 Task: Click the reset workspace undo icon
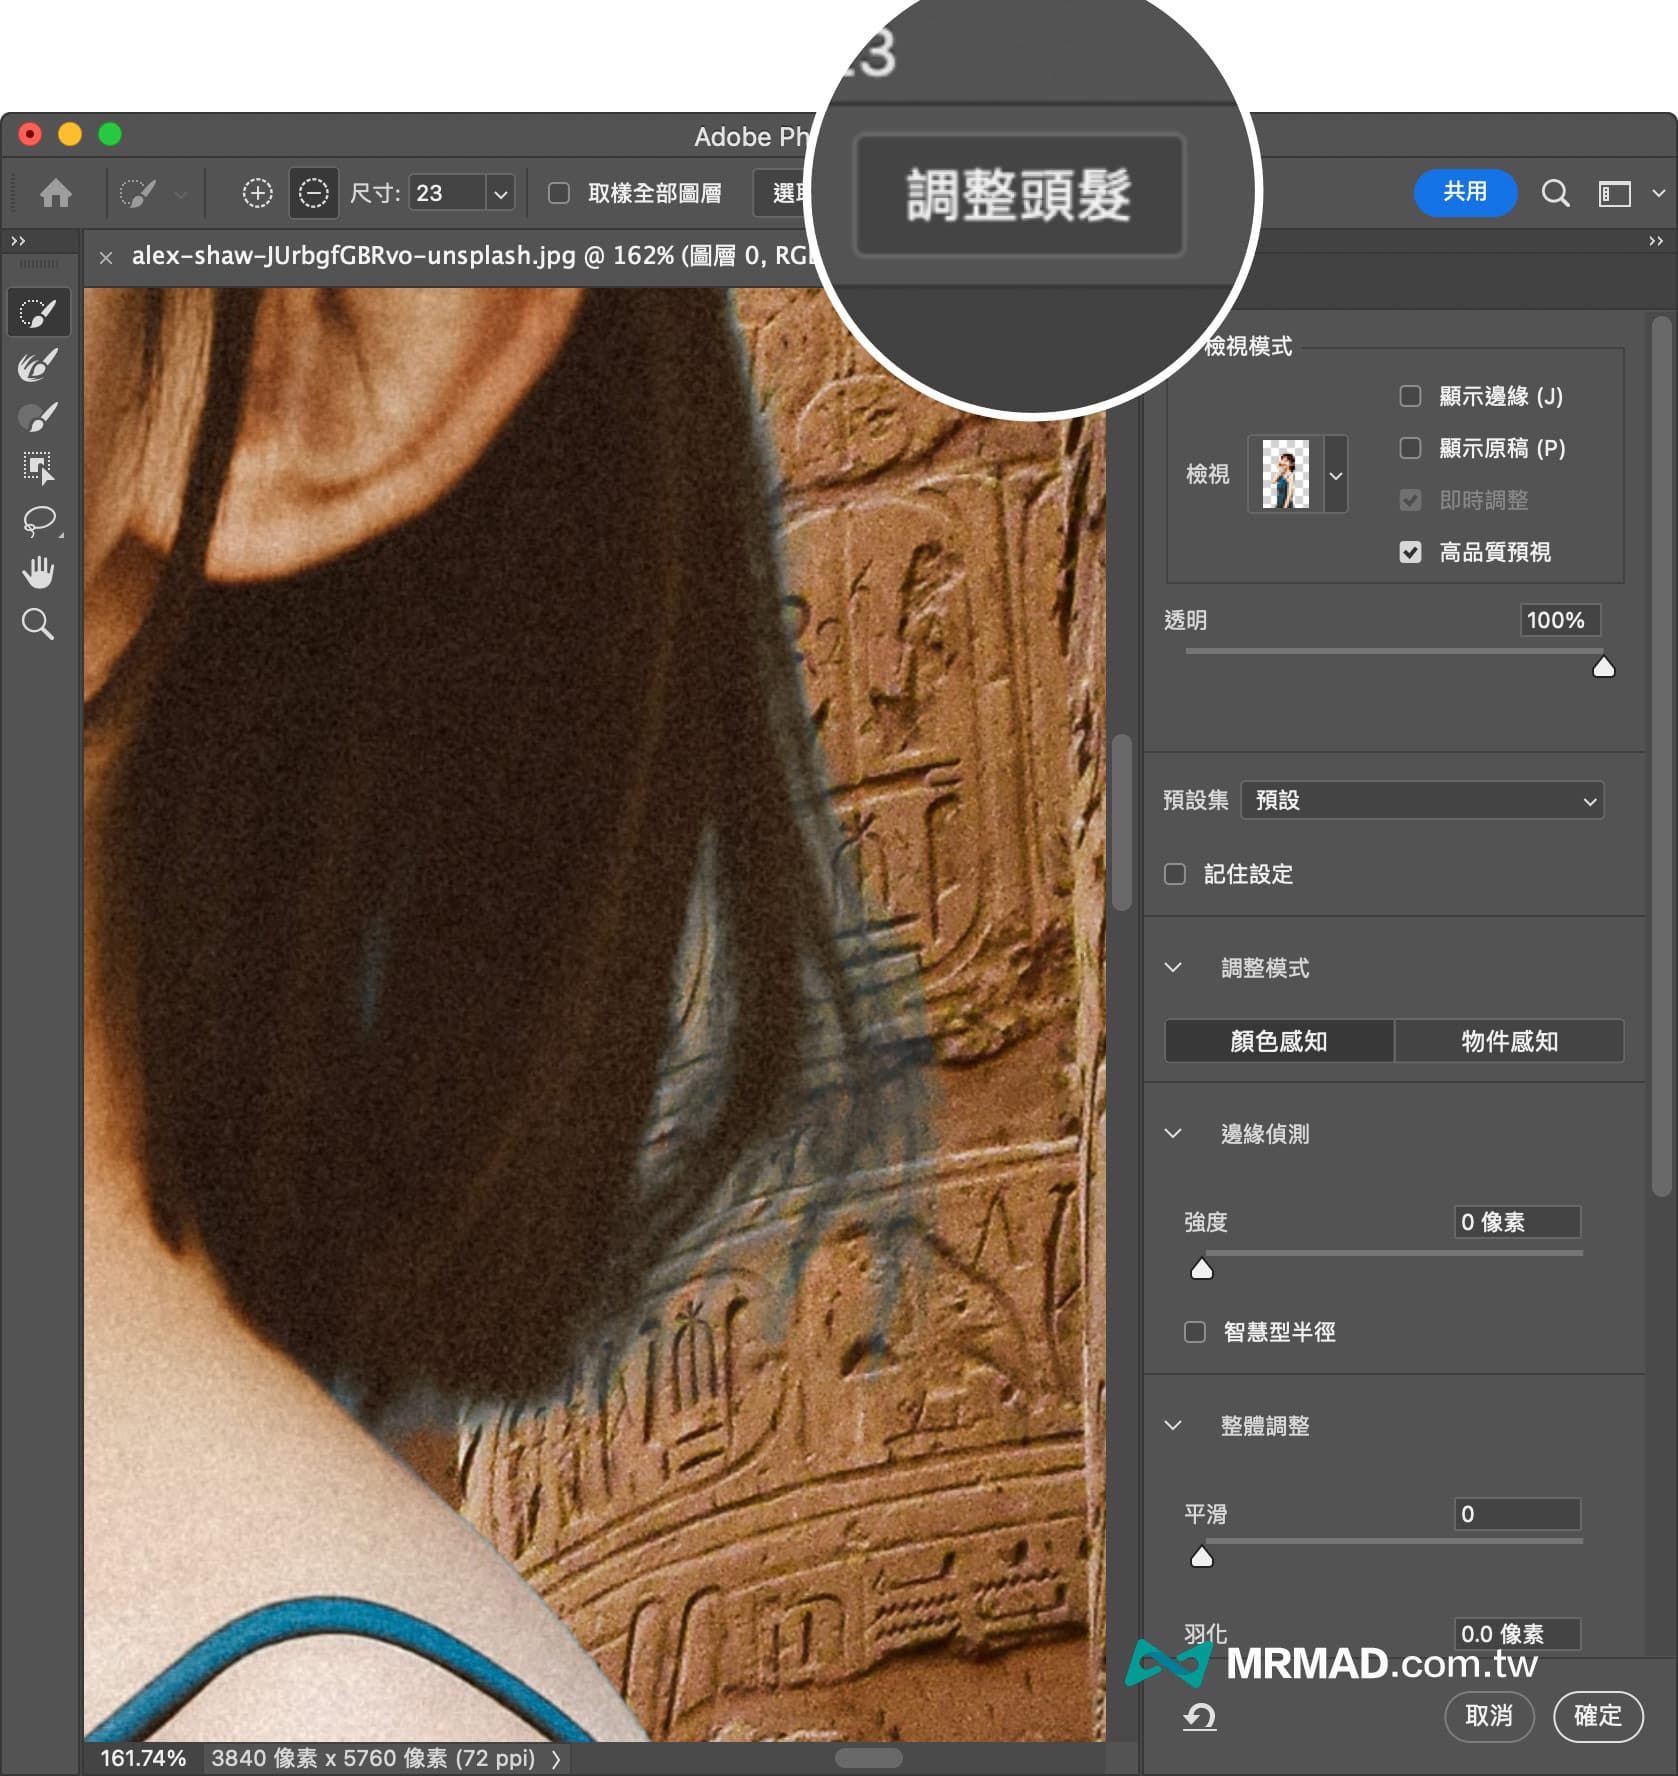tap(1199, 1716)
